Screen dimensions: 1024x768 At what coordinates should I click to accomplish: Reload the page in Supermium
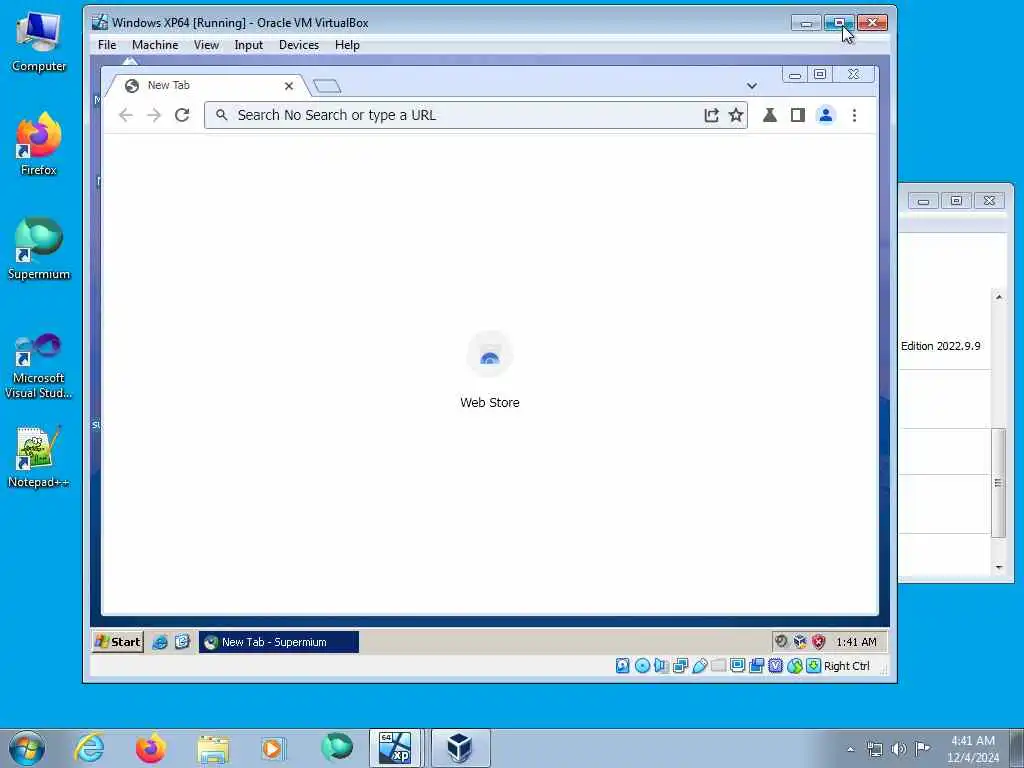pyautogui.click(x=182, y=116)
